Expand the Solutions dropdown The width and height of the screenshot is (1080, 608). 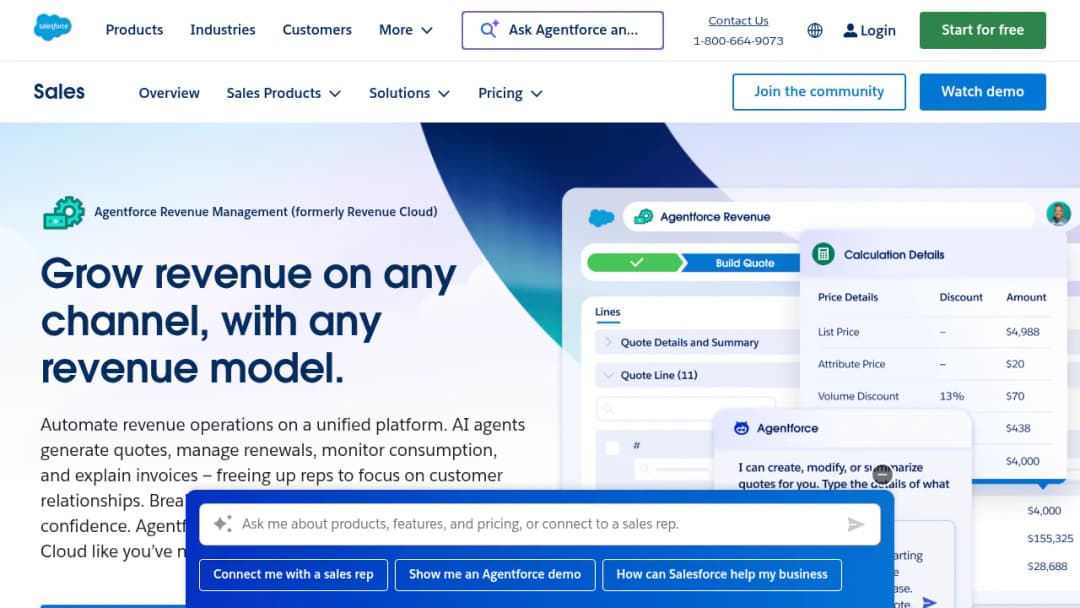[x=409, y=93]
